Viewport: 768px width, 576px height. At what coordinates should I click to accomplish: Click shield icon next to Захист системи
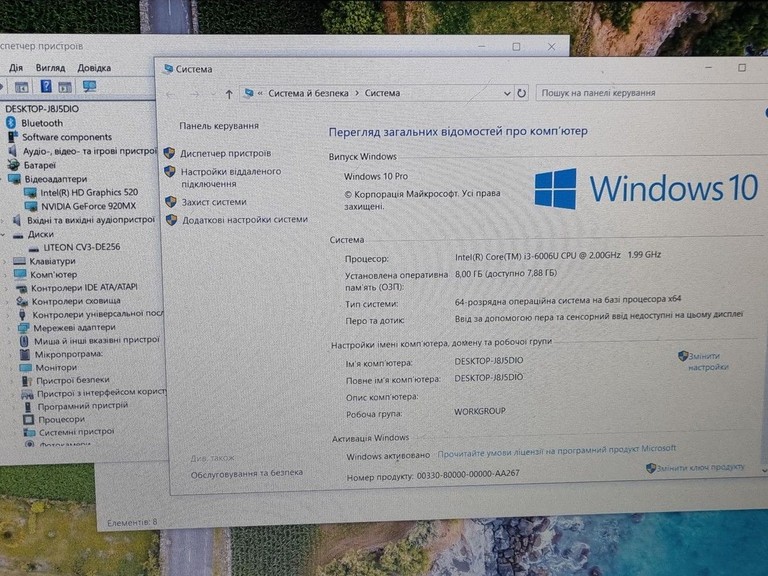click(x=171, y=201)
